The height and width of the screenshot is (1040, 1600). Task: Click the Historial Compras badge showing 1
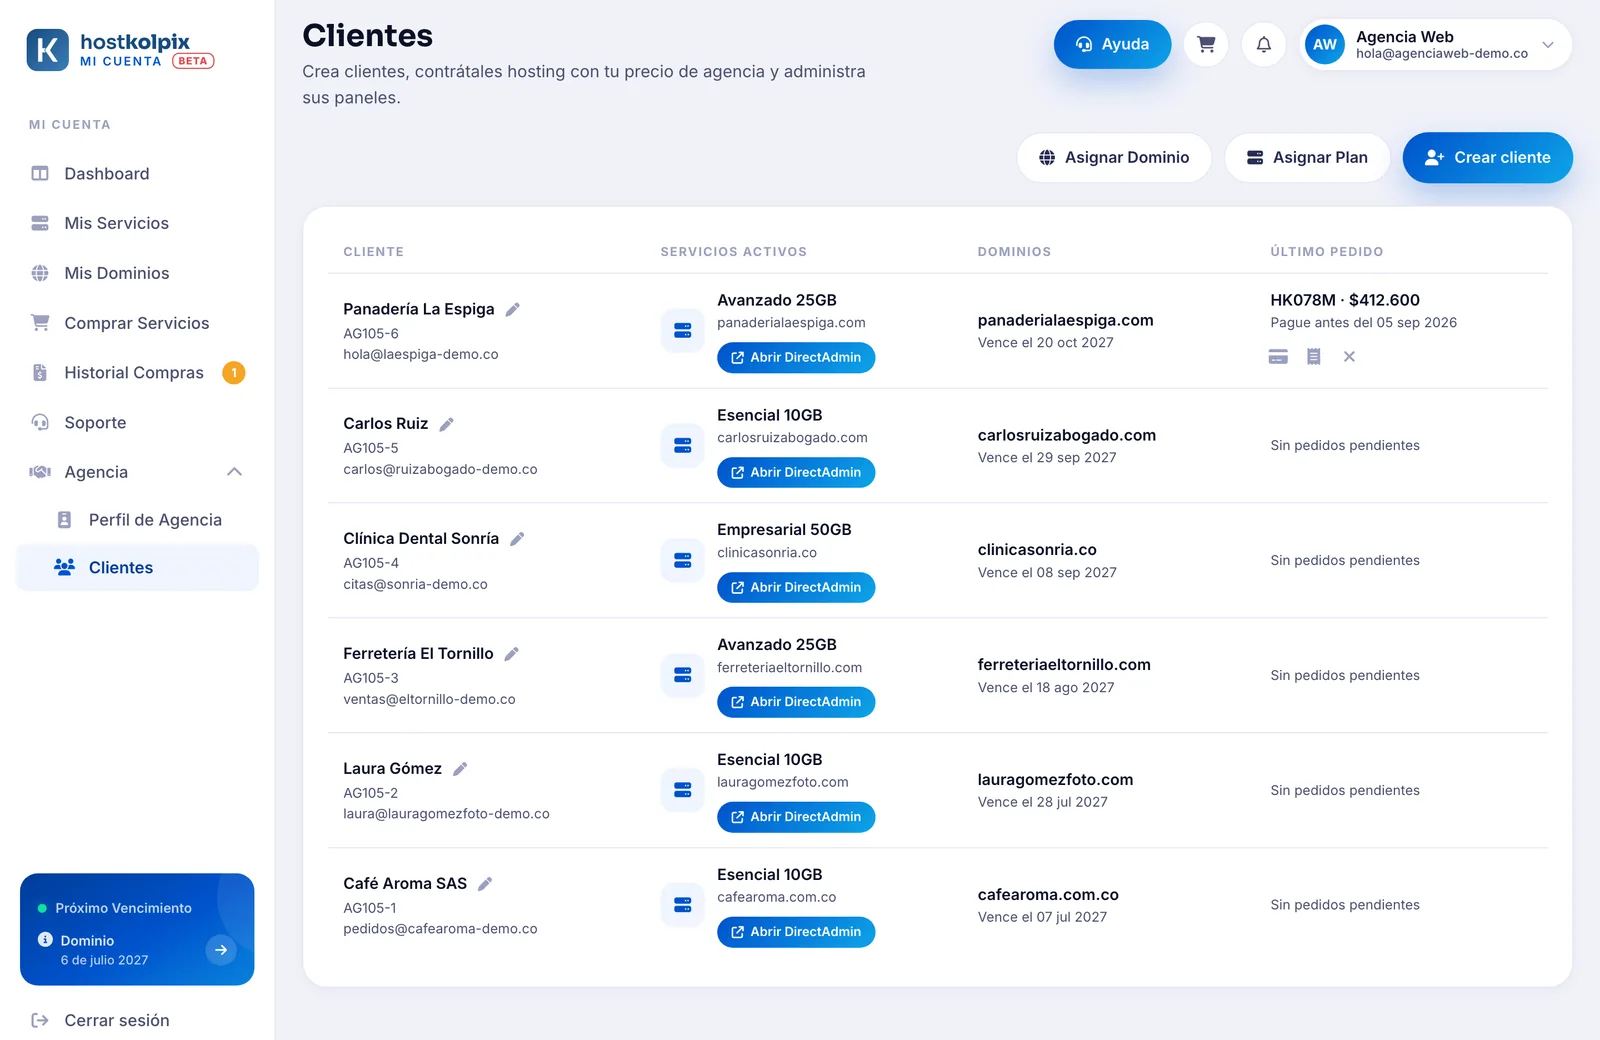(234, 373)
